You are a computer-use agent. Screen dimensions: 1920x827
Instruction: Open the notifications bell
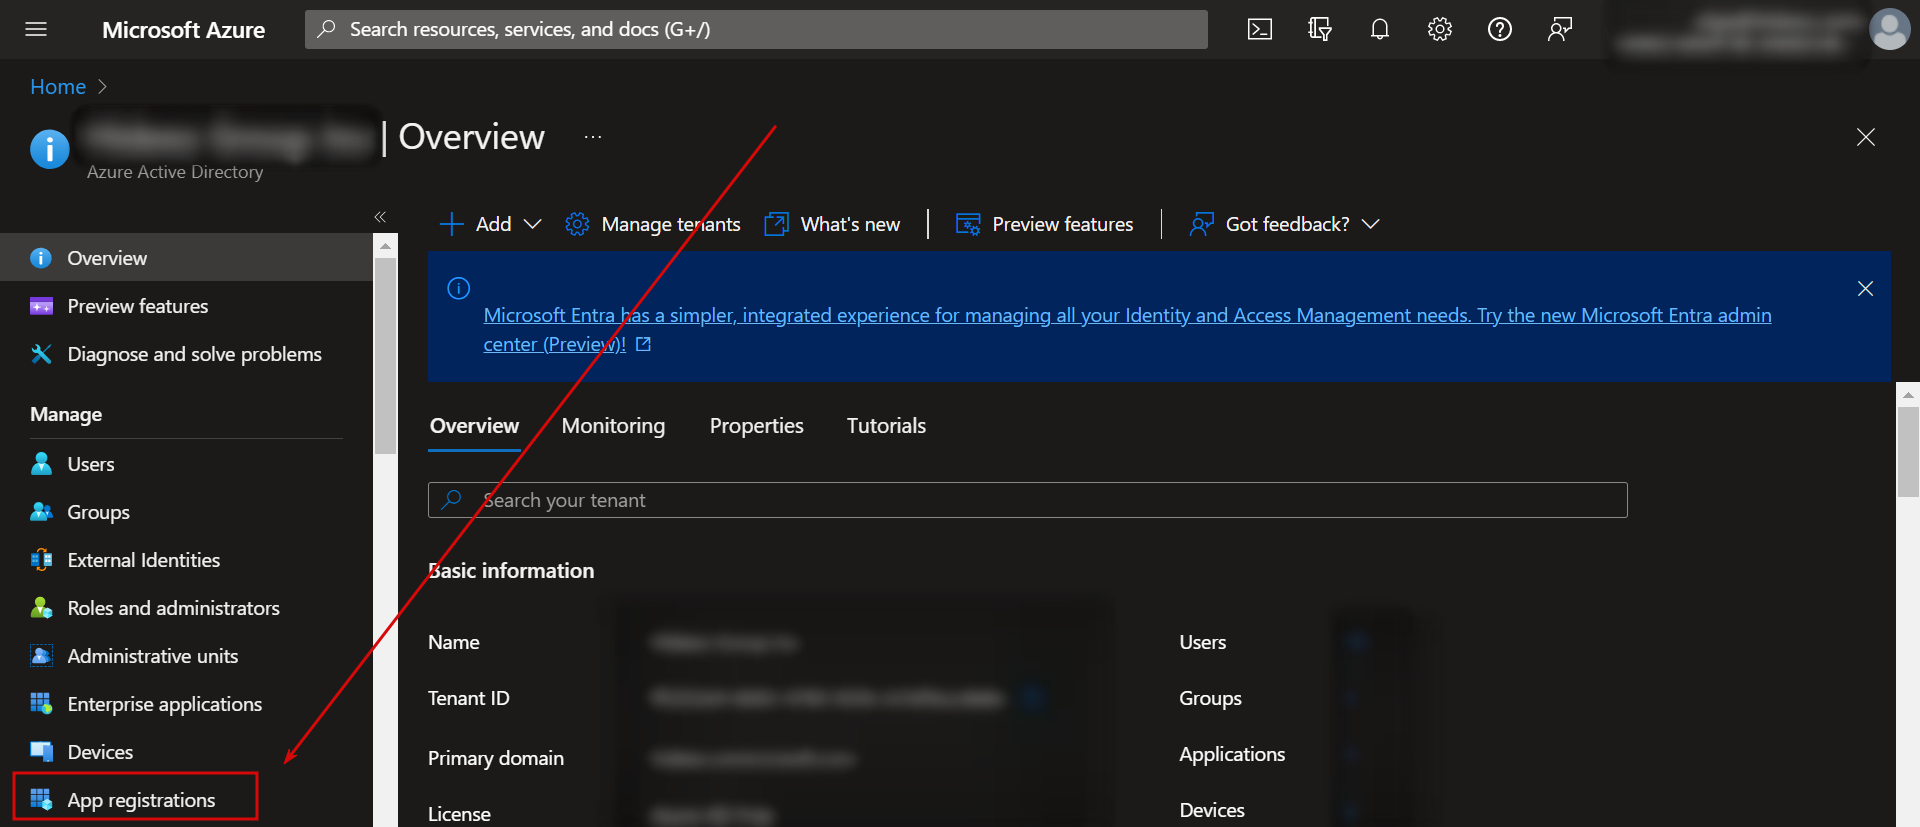coord(1380,29)
